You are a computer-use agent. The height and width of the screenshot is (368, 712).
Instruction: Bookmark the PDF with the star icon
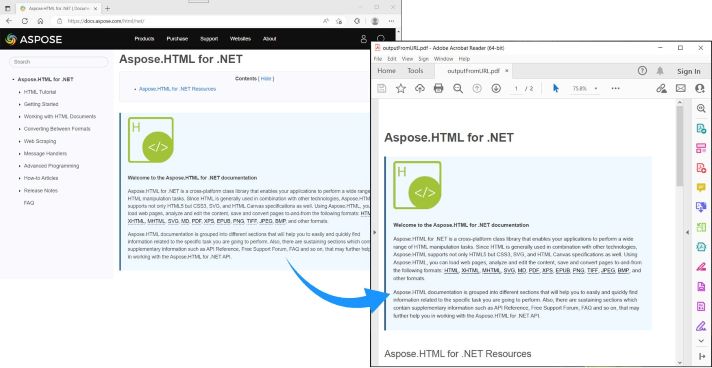tap(400, 89)
